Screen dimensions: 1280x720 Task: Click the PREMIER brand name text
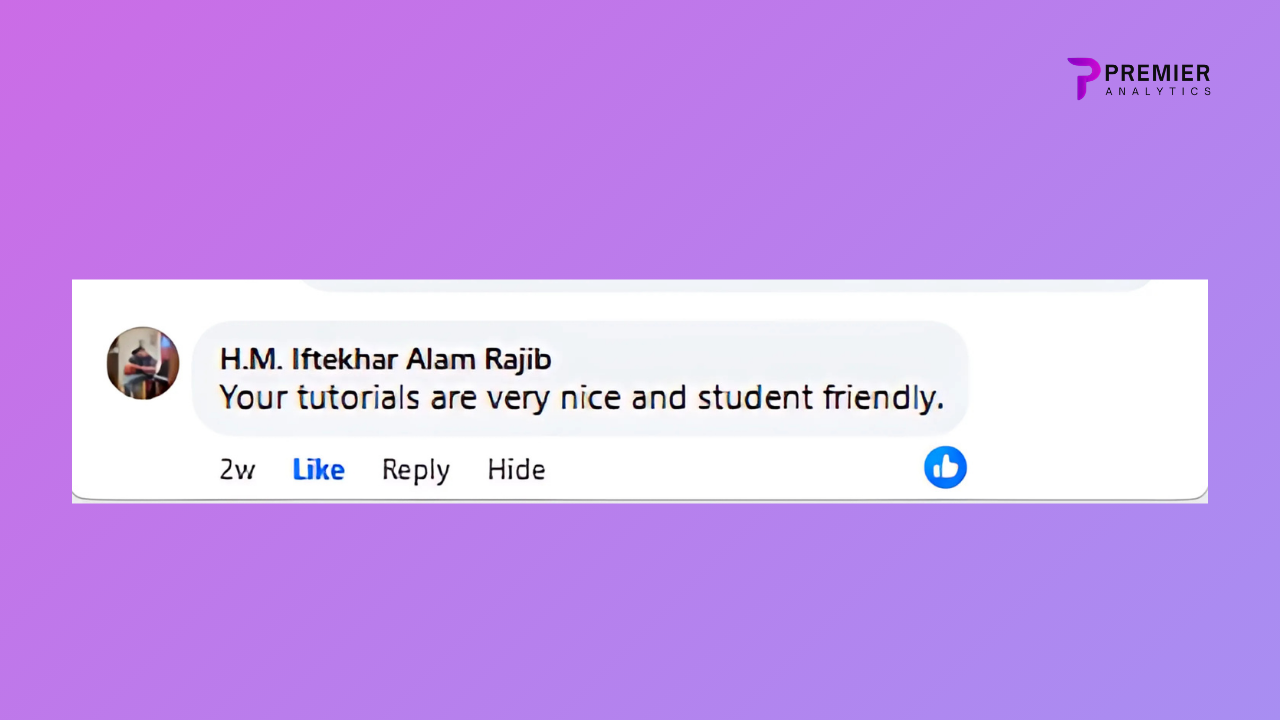pyautogui.click(x=1157, y=73)
